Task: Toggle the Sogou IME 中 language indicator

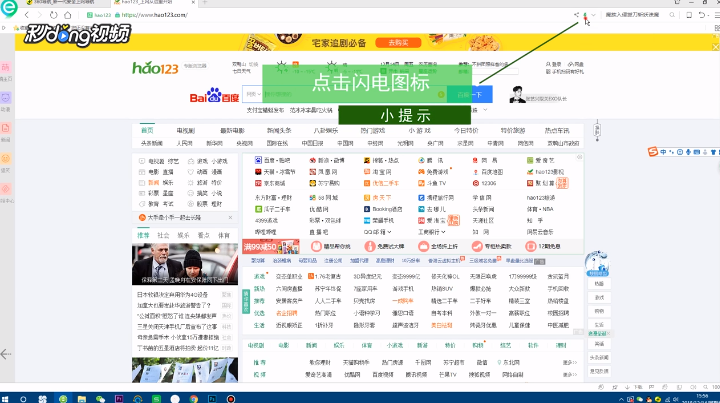Action: click(664, 152)
